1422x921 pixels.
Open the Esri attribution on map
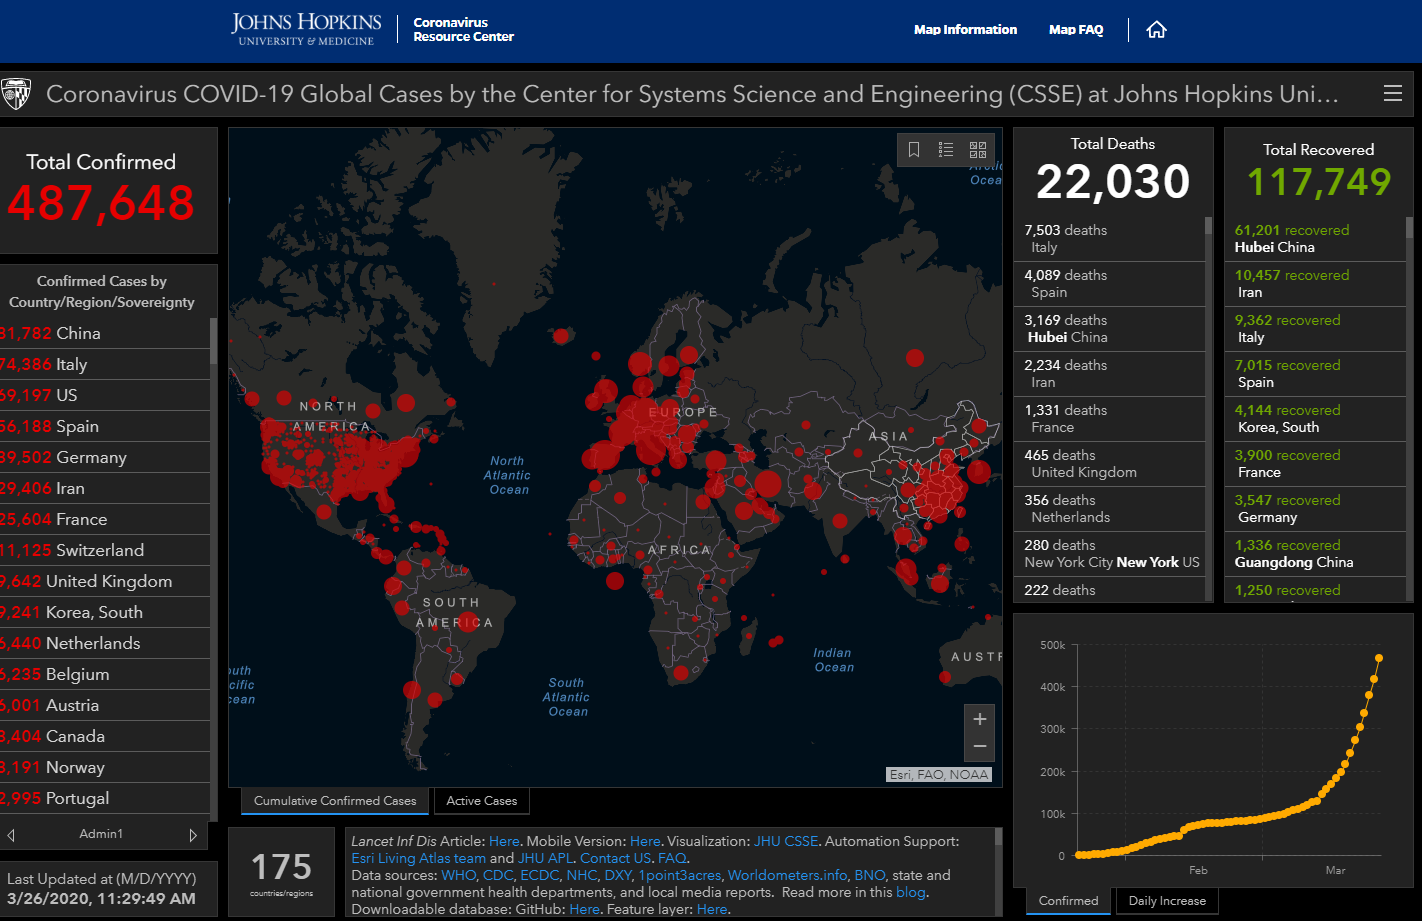point(939,775)
